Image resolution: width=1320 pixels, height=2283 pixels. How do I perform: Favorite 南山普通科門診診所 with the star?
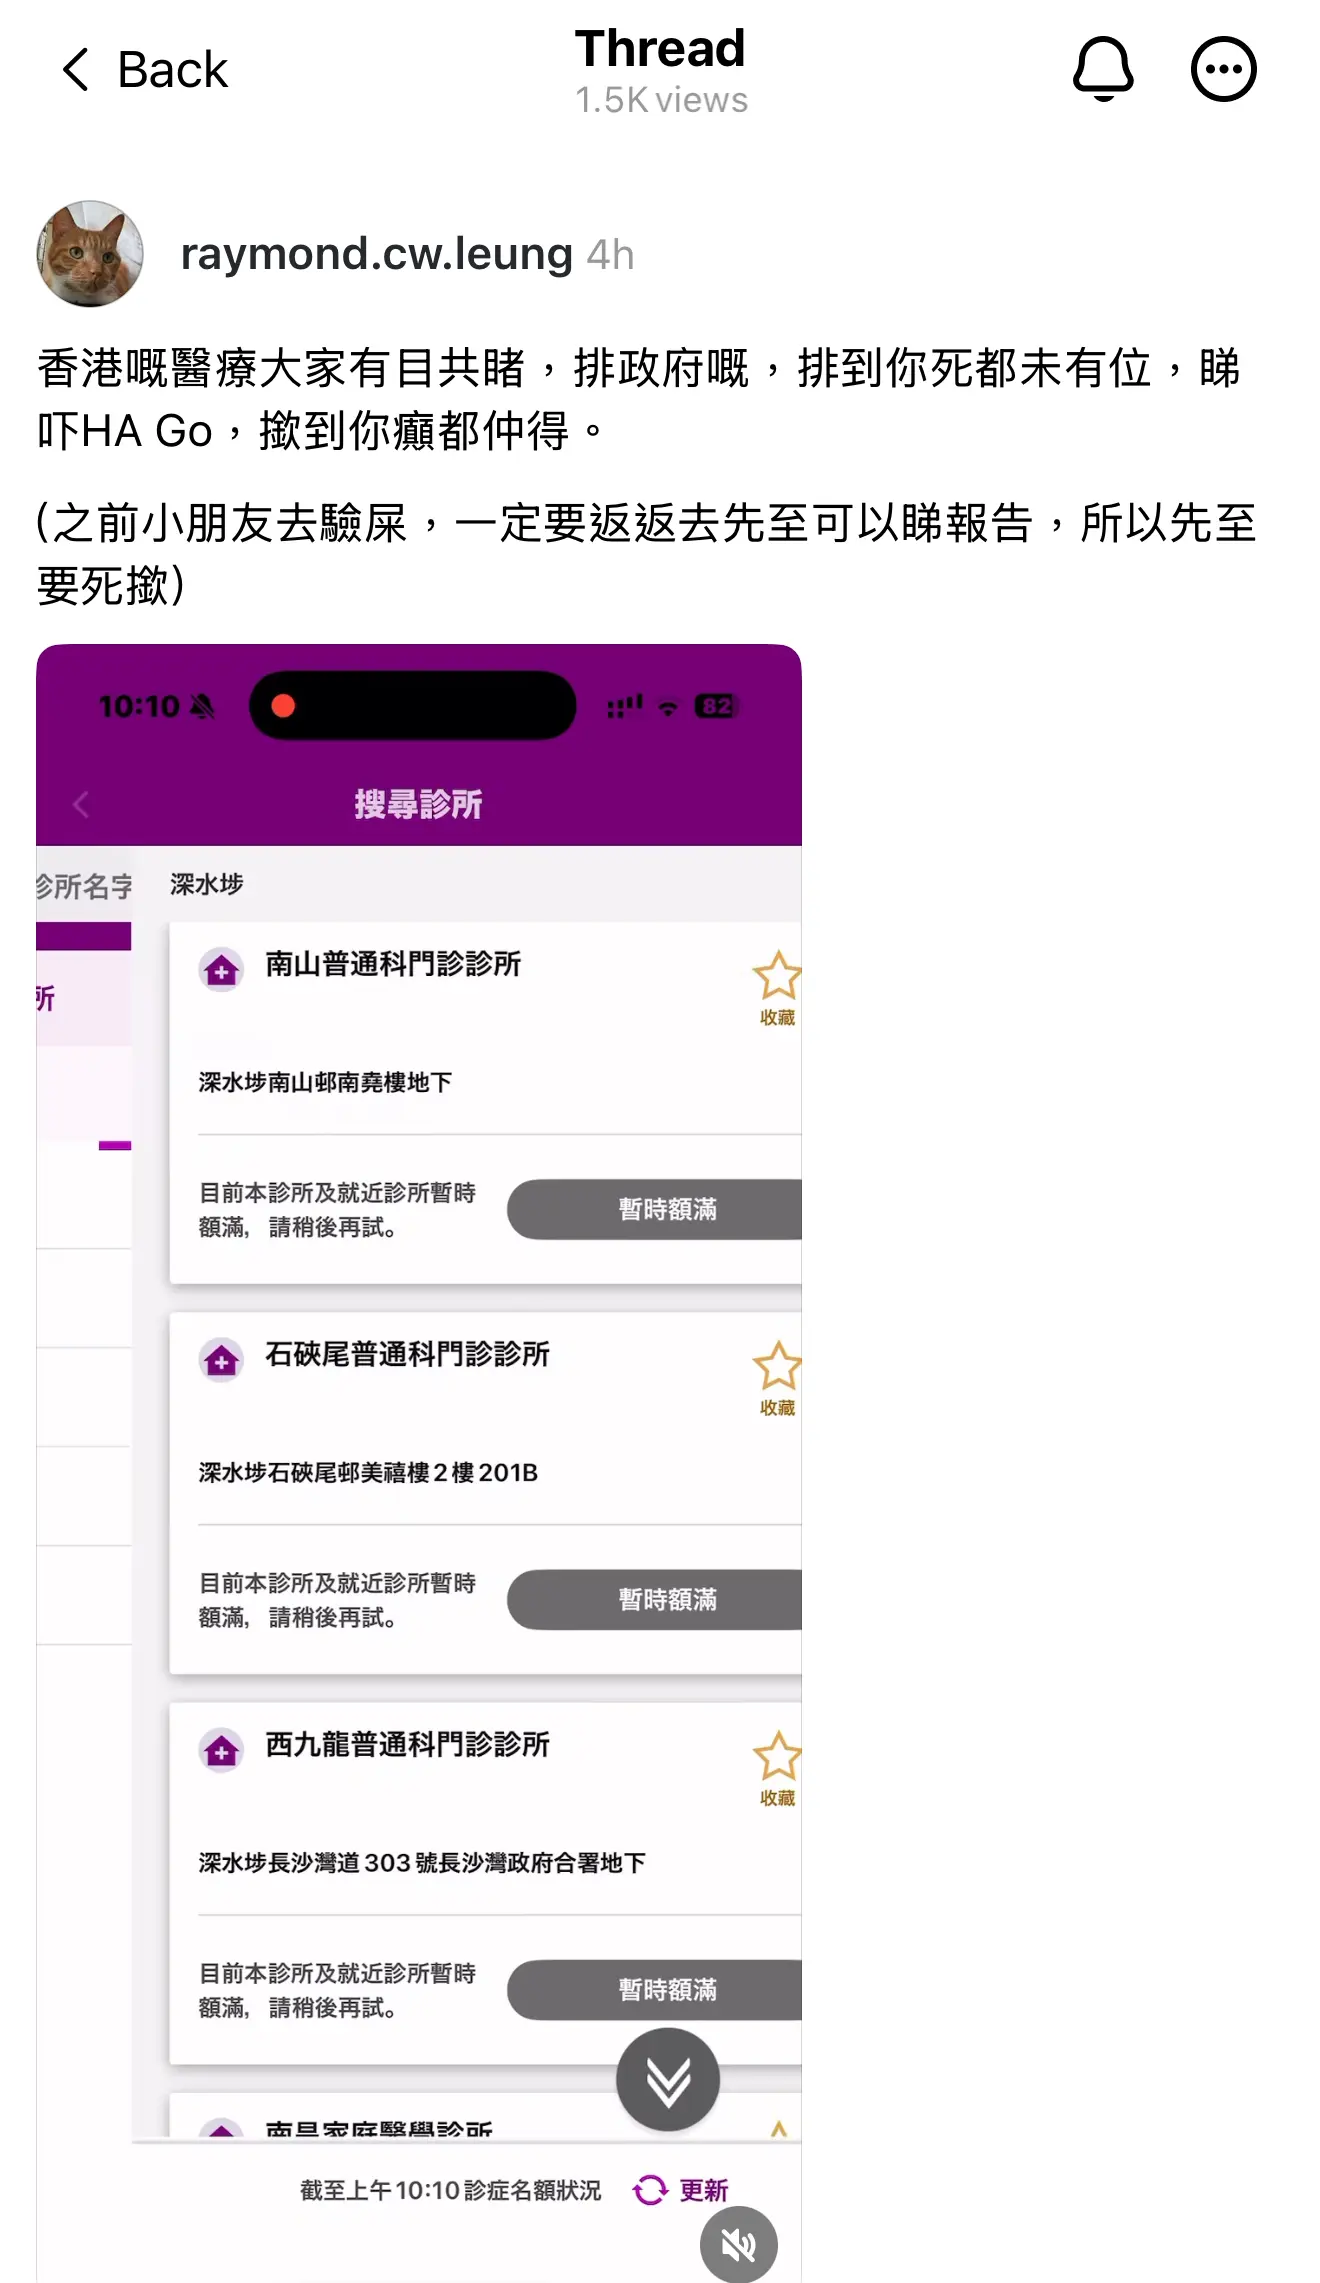777,987
